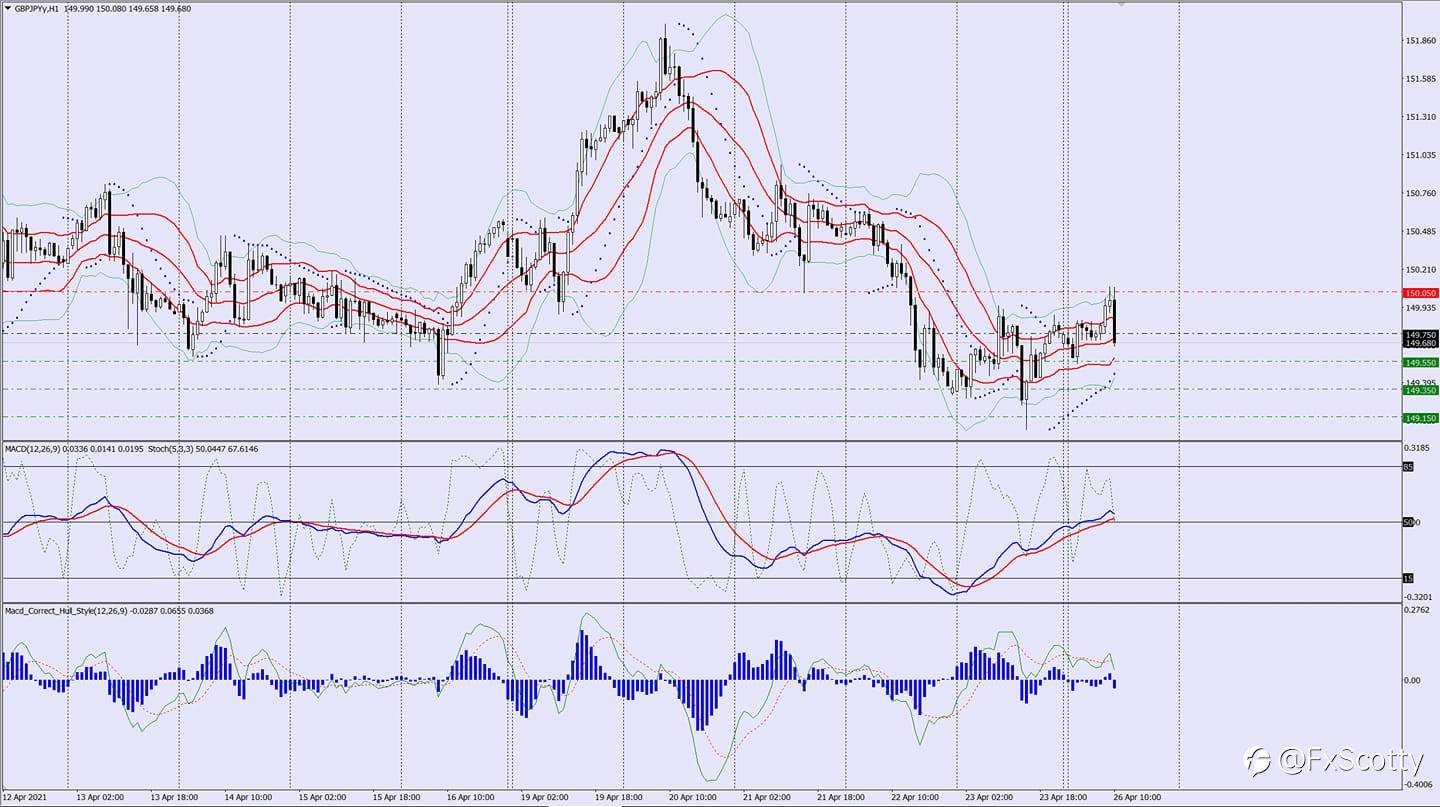This screenshot has width=1440, height=807.
Task: Click the 150.485 price axis value
Action: tap(1421, 231)
